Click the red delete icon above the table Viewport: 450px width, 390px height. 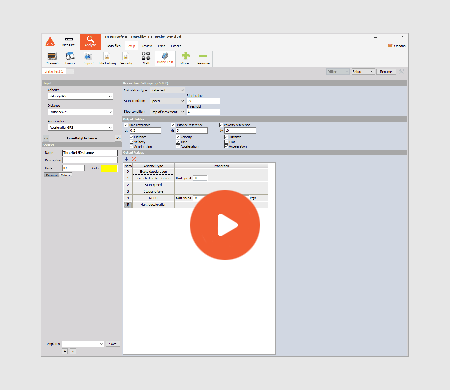(134, 159)
